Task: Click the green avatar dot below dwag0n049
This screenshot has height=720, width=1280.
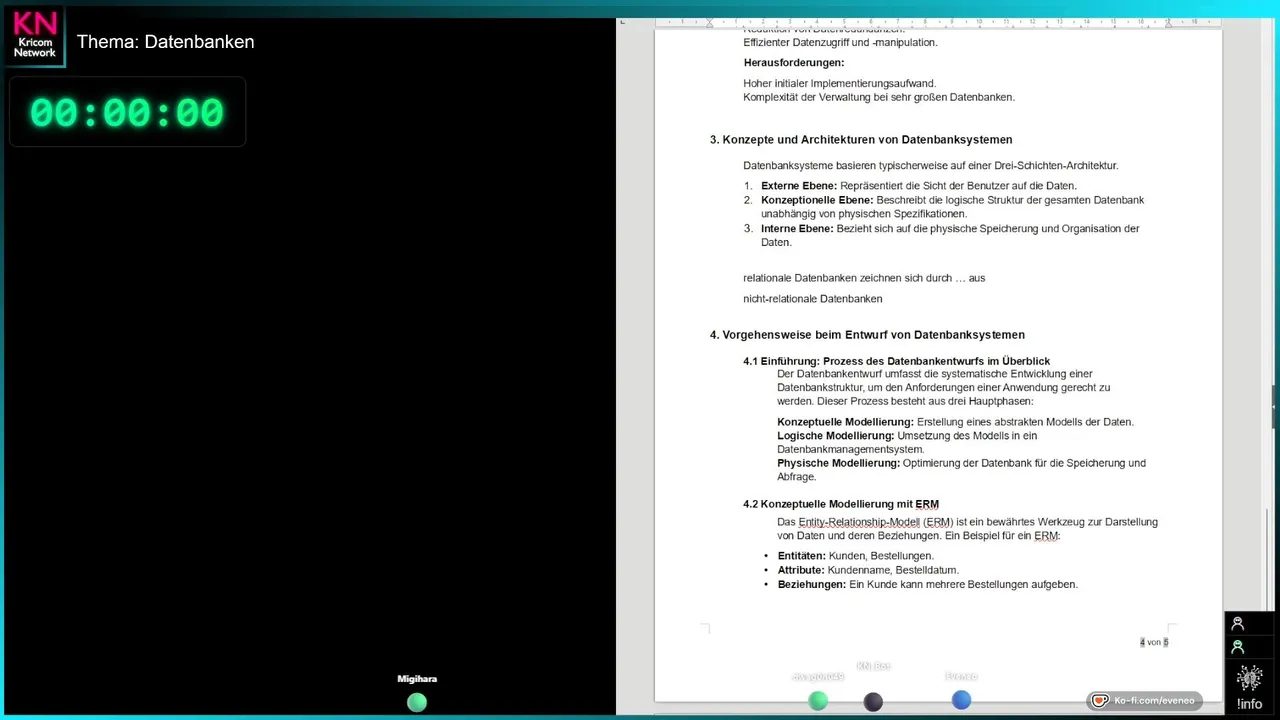Action: 818,701
